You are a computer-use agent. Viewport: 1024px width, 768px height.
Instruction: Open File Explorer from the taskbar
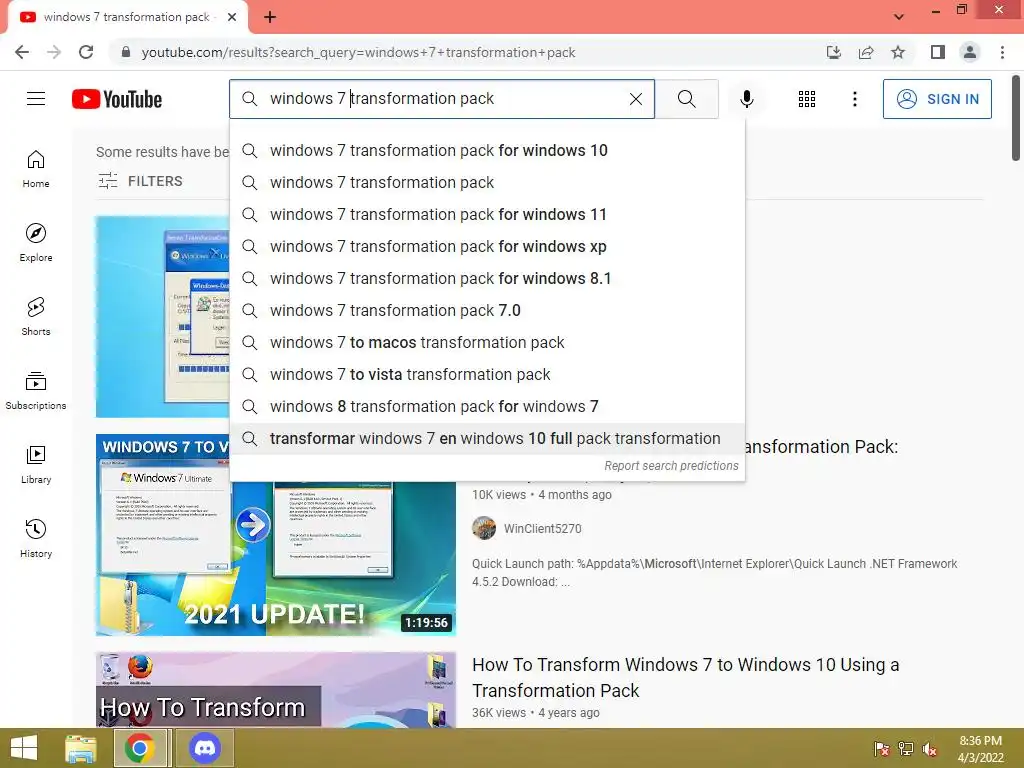(x=81, y=748)
